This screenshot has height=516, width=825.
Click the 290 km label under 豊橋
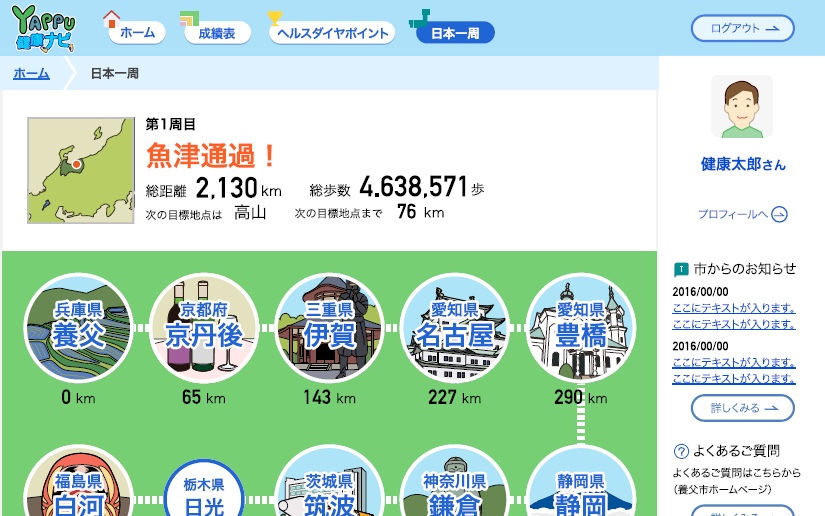click(x=581, y=397)
